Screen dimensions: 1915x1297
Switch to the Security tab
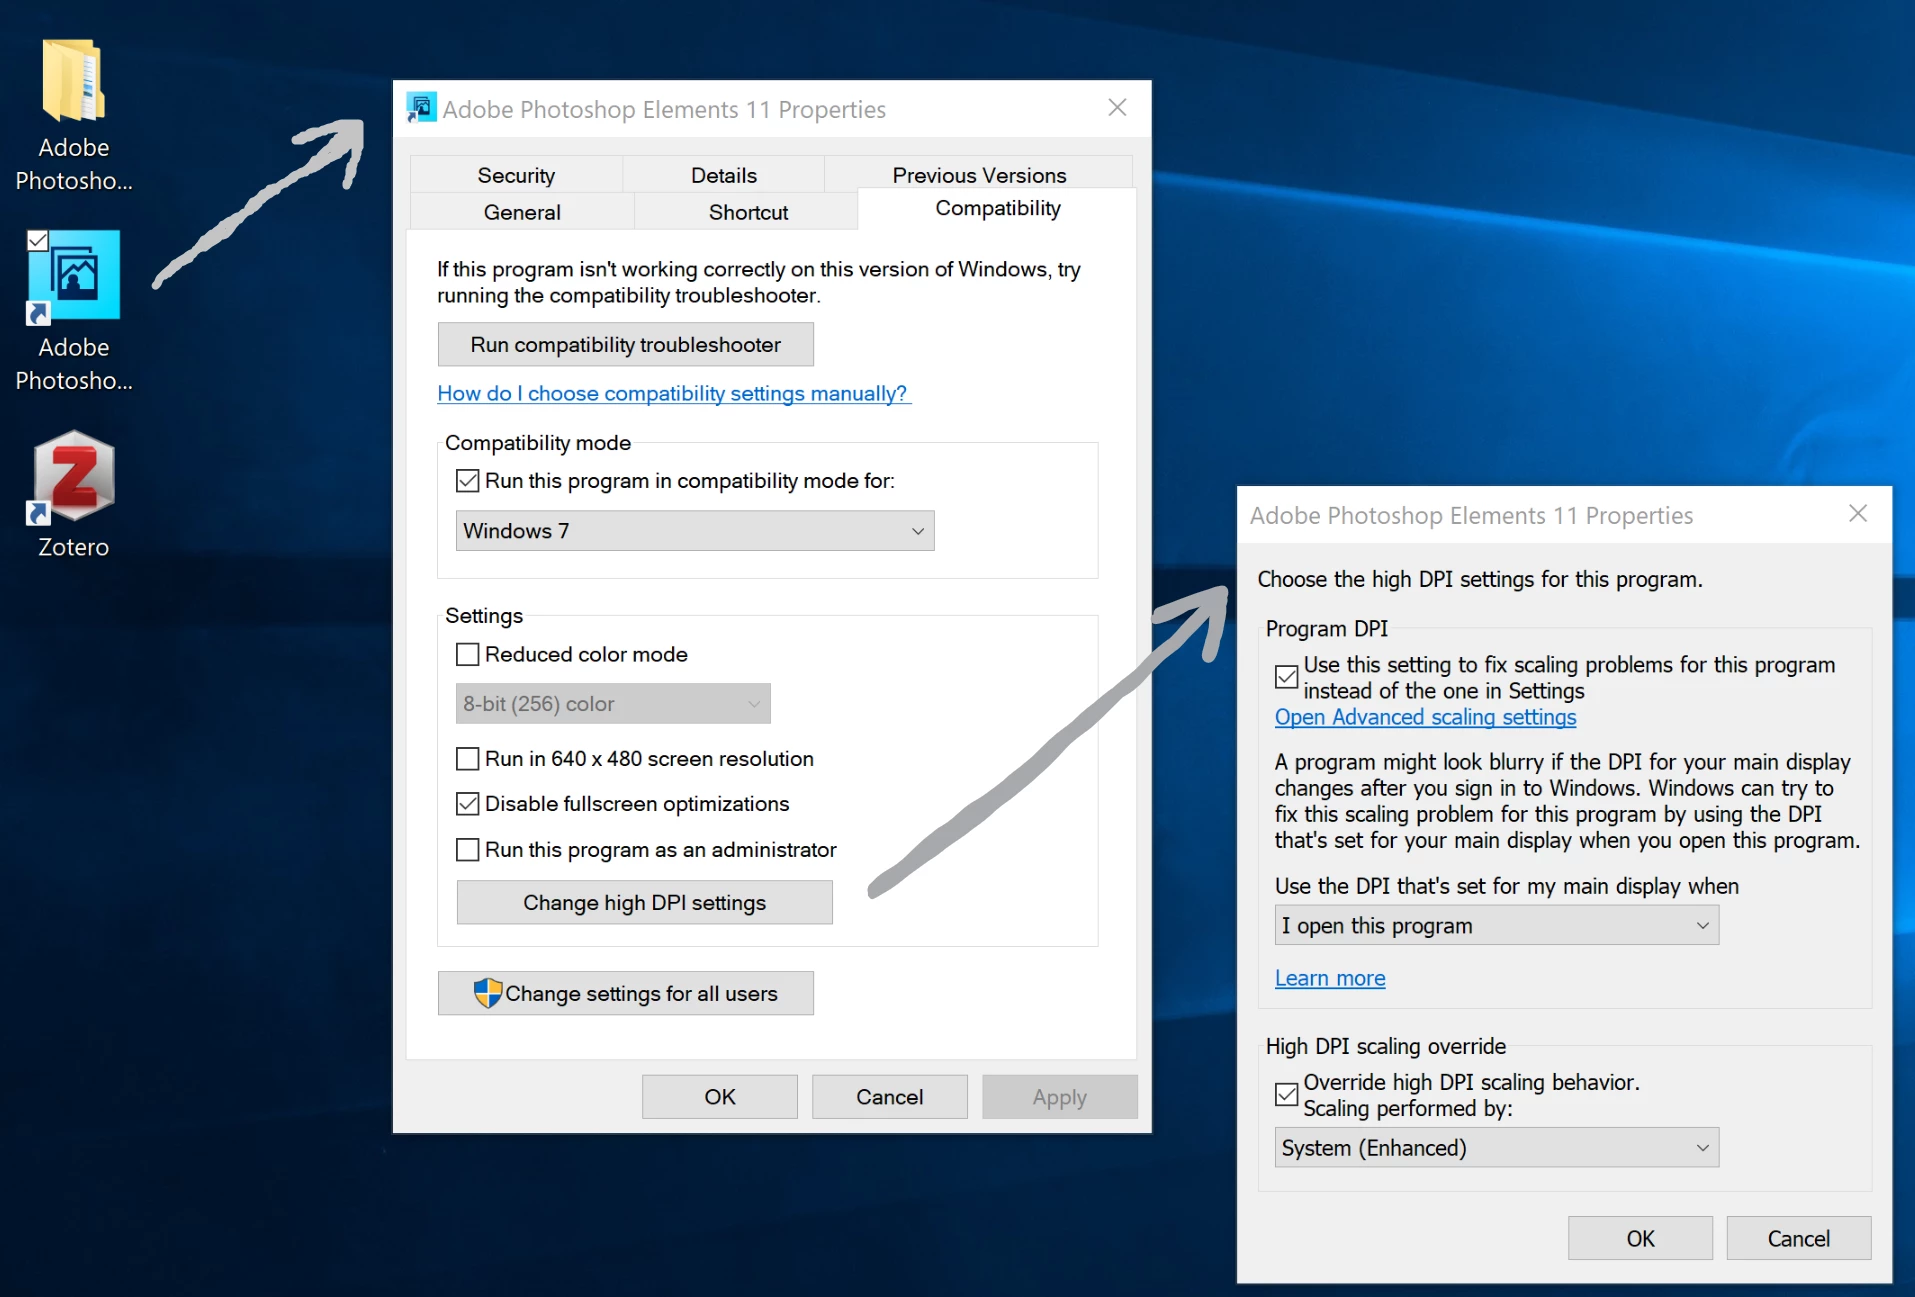tap(516, 175)
